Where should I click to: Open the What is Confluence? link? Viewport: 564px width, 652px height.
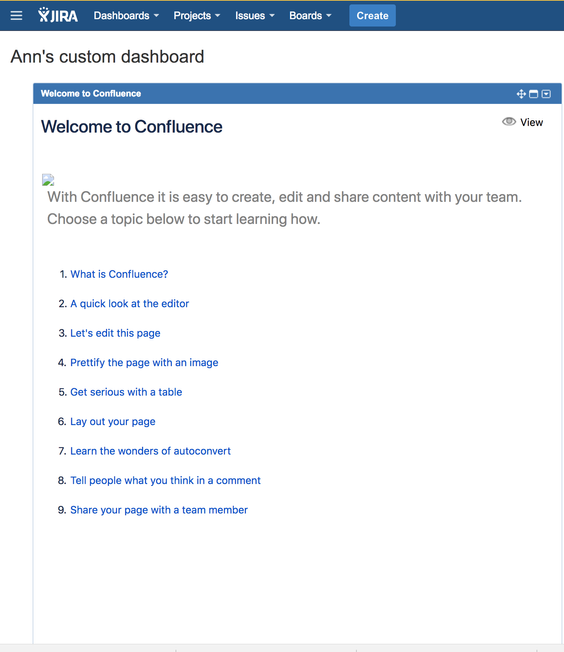[119, 274]
